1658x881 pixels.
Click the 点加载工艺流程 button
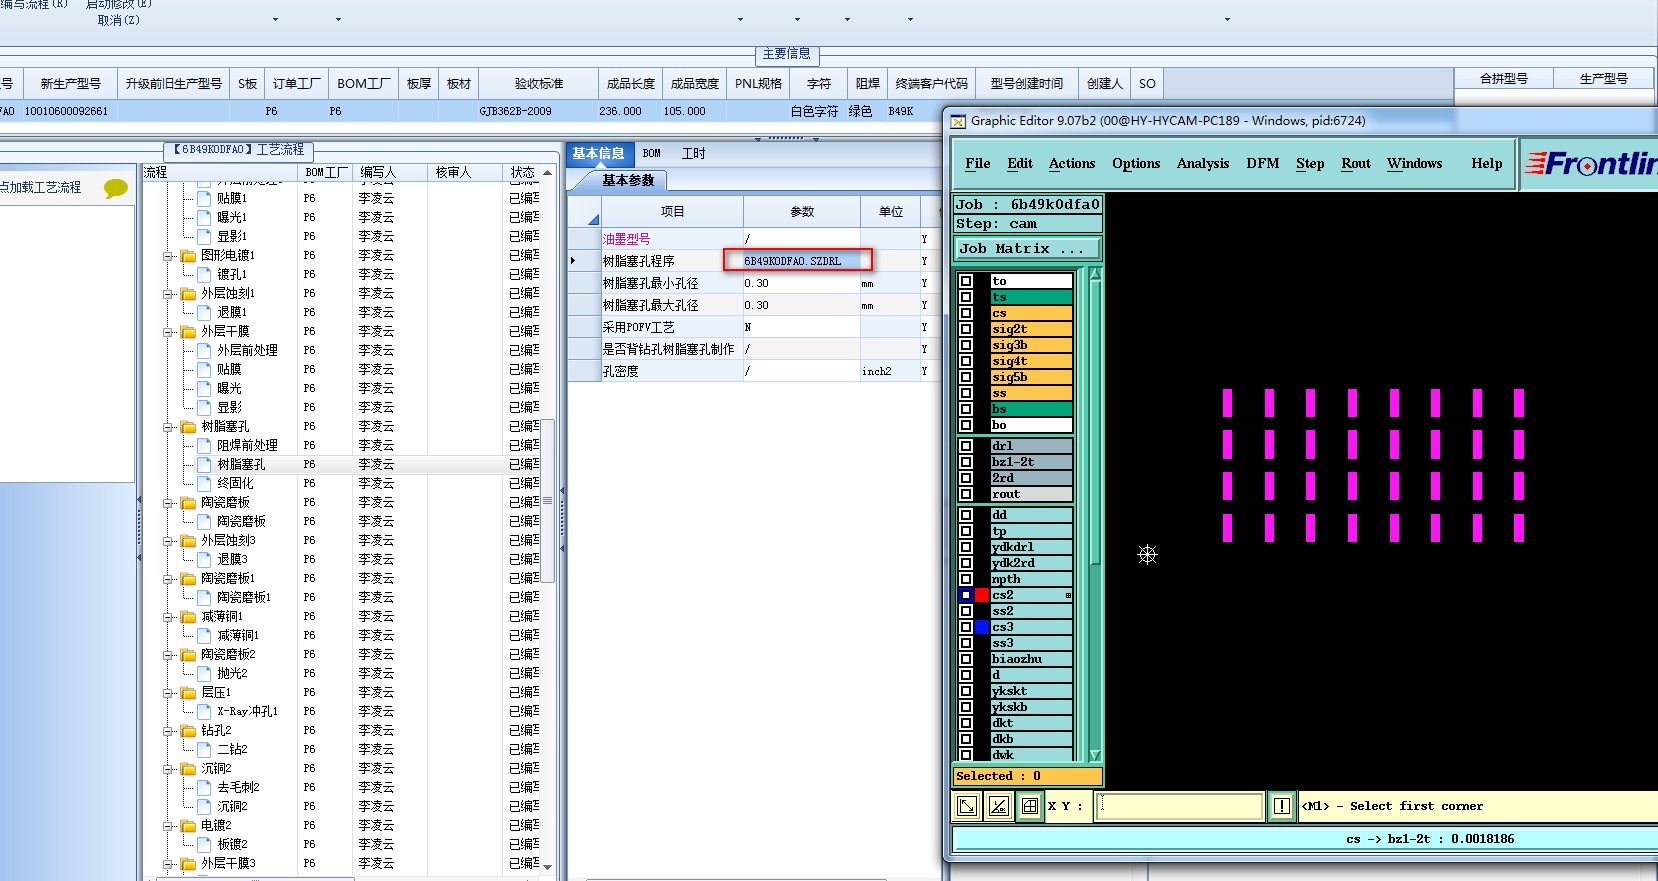click(41, 187)
